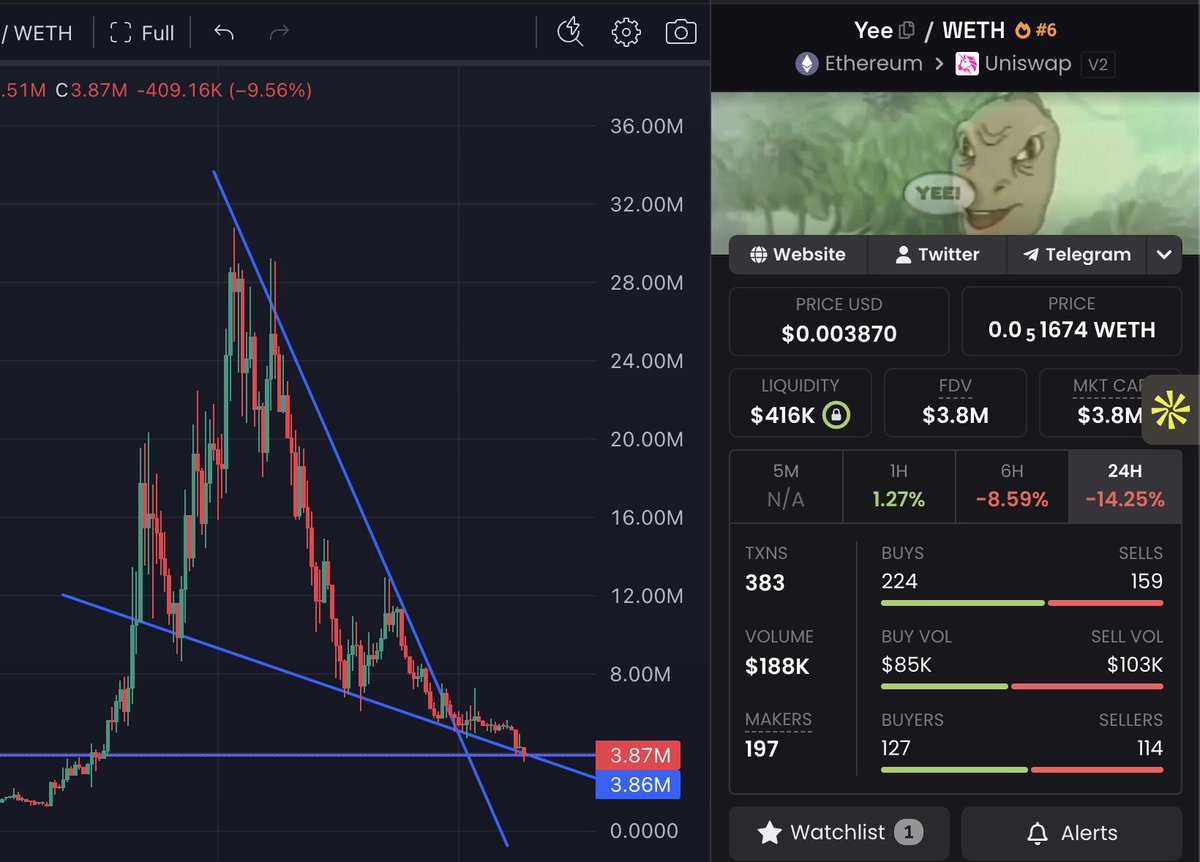Image resolution: width=1200 pixels, height=862 pixels.
Task: Open chart settings with the gear icon
Action: tap(626, 32)
